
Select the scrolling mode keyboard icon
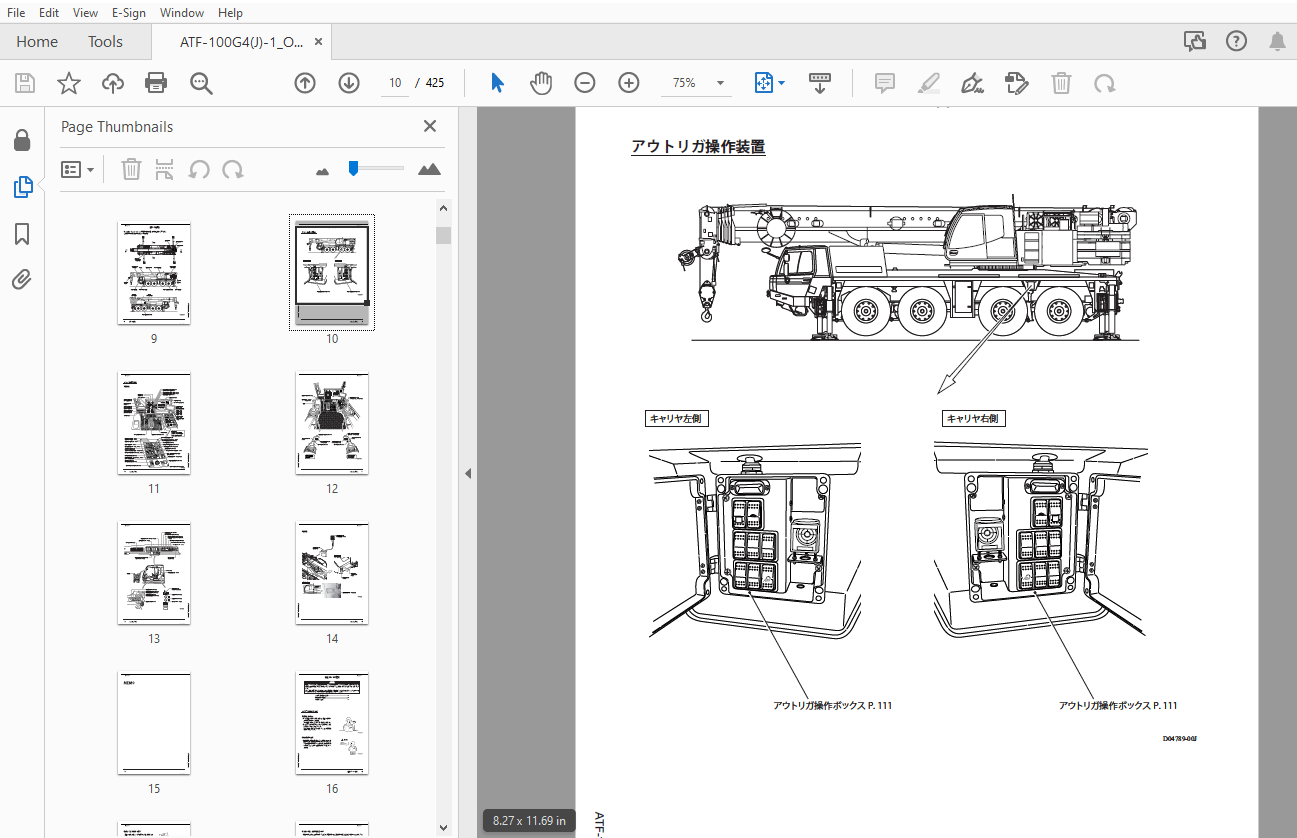(820, 83)
